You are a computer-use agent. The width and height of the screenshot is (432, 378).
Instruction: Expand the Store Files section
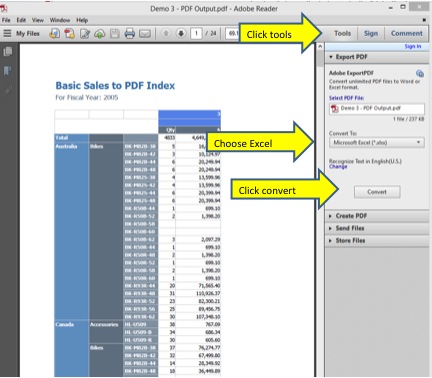click(377, 241)
